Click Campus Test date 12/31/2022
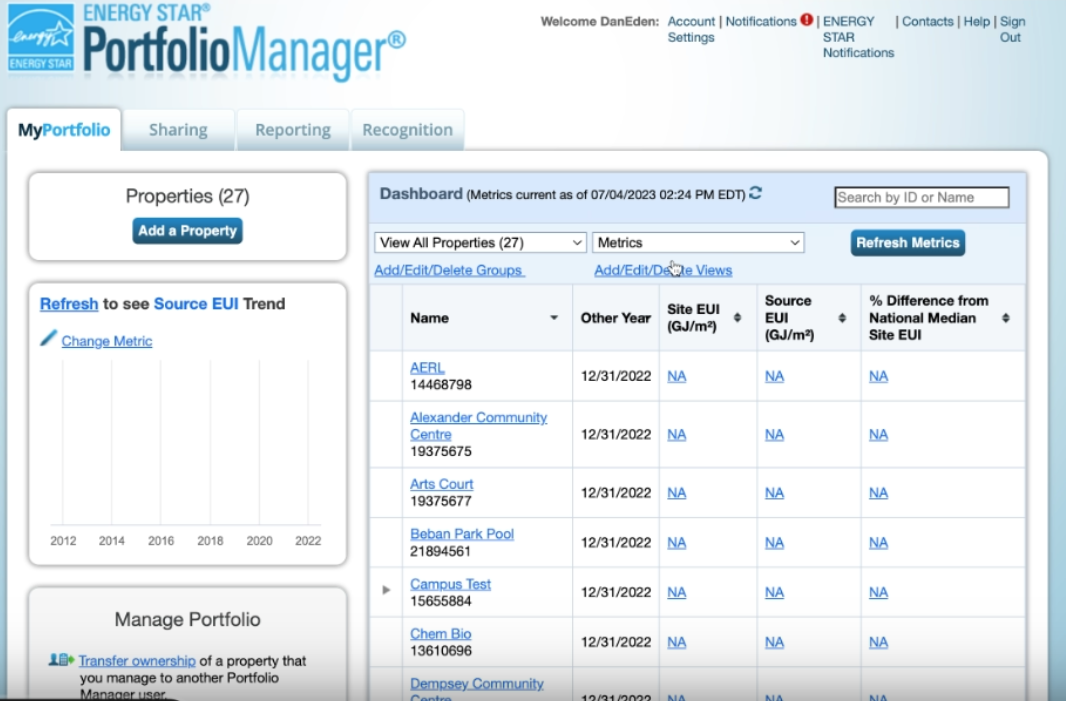 coord(616,592)
